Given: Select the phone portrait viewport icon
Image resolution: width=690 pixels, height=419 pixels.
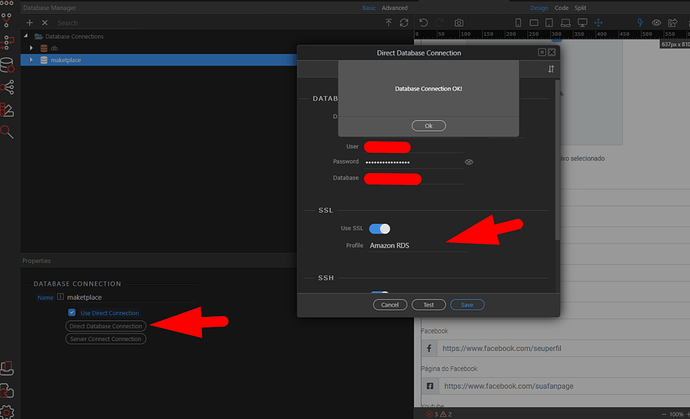Looking at the screenshot, I should click(x=518, y=22).
